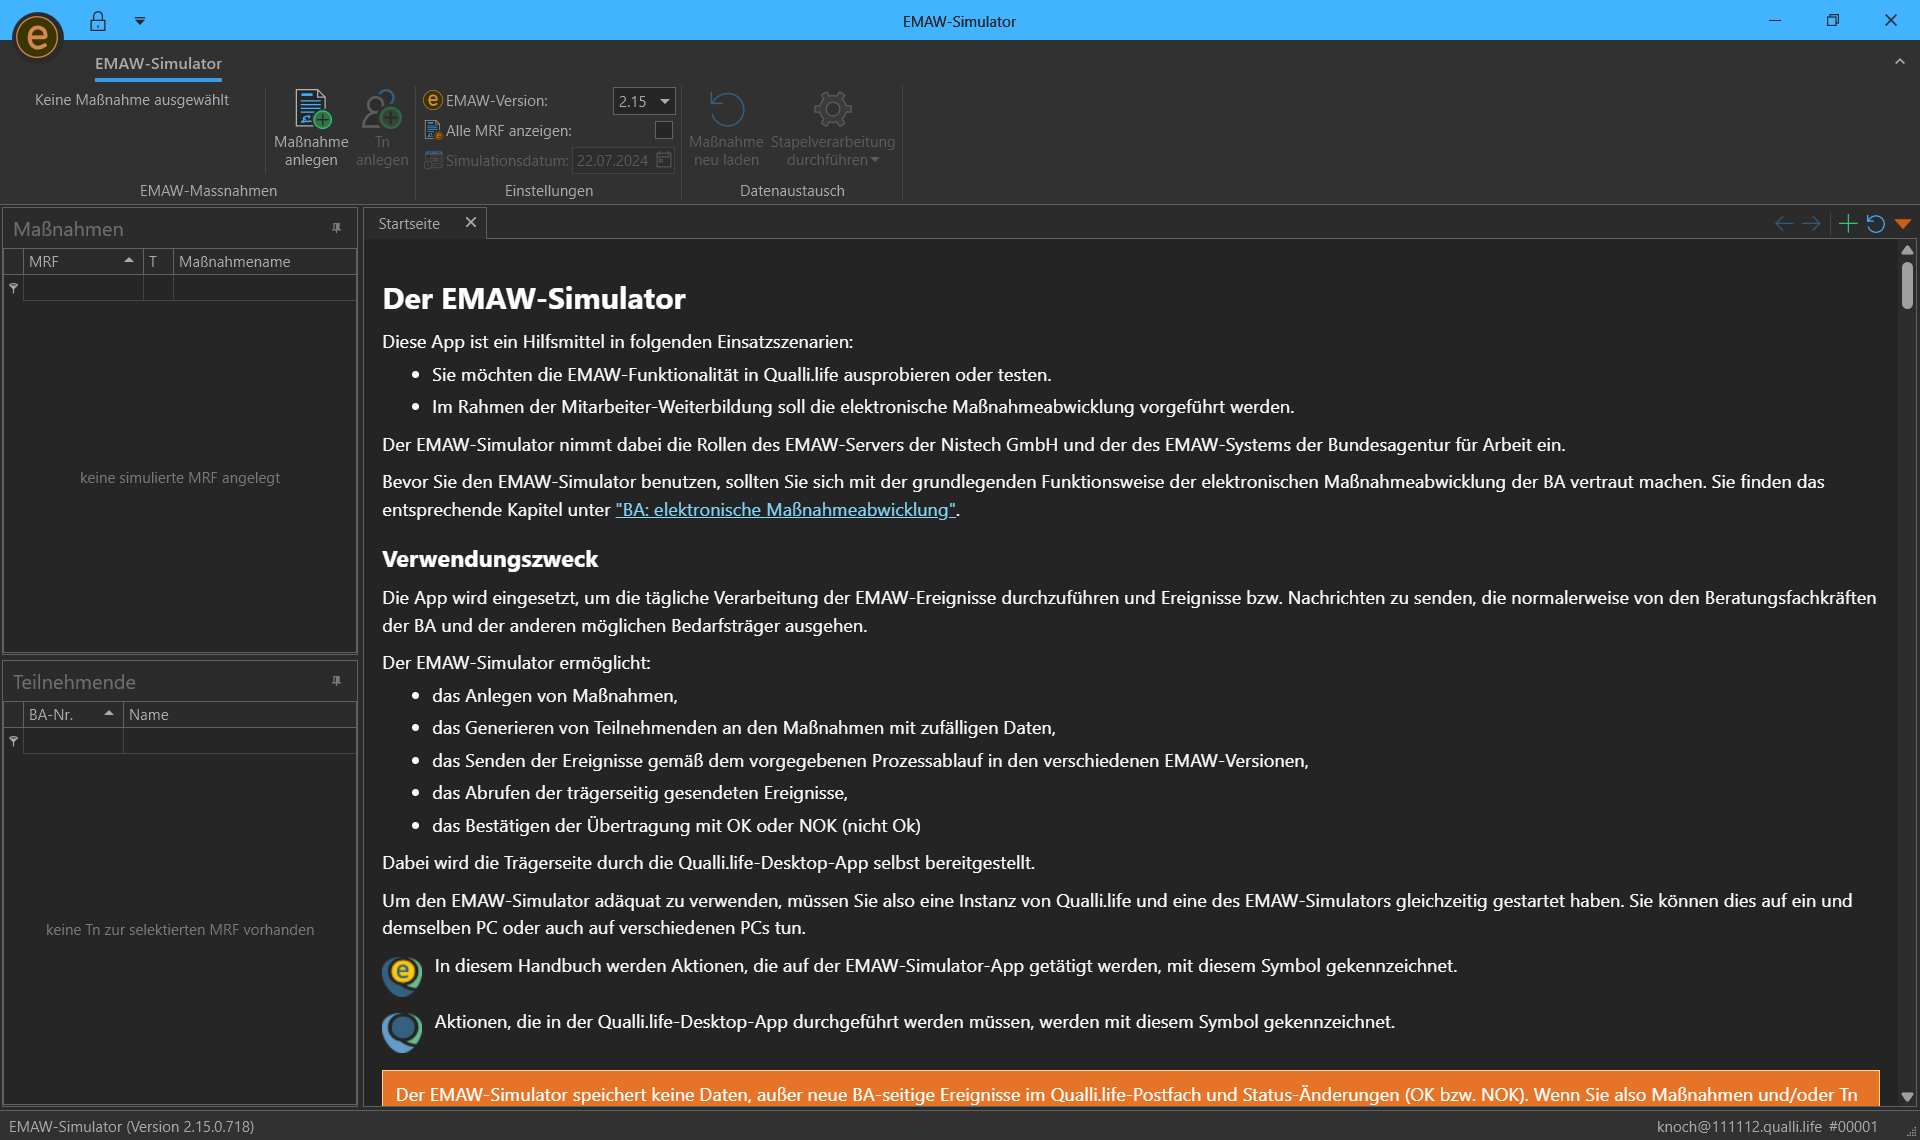Click the Alle MRF anzeigen label icon
Screen dimensions: 1920x1140
(x=433, y=130)
